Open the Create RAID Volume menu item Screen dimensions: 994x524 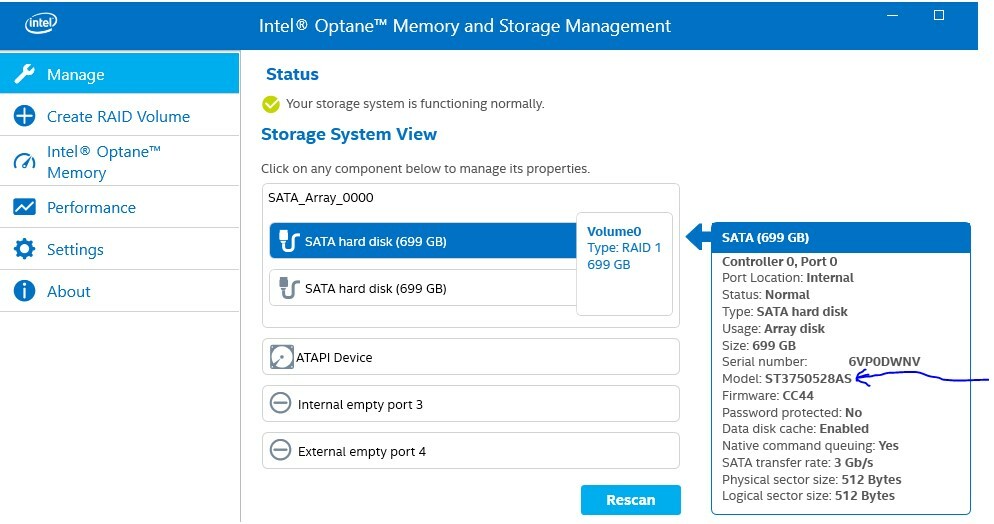120,116
